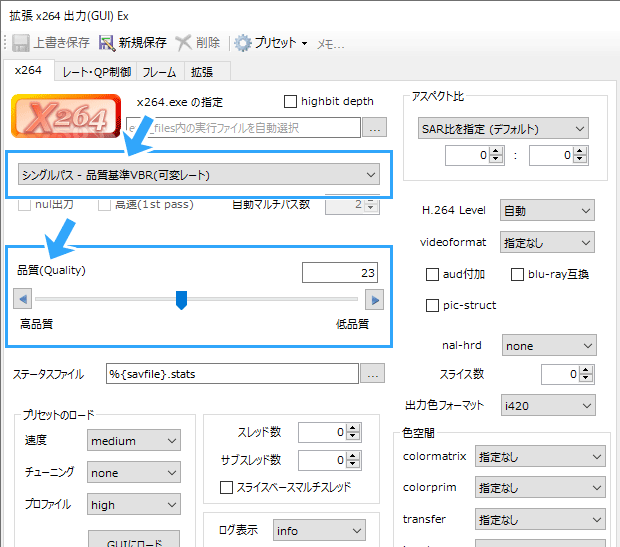
Task: Click the quality value field showing 23
Action: click(342, 272)
